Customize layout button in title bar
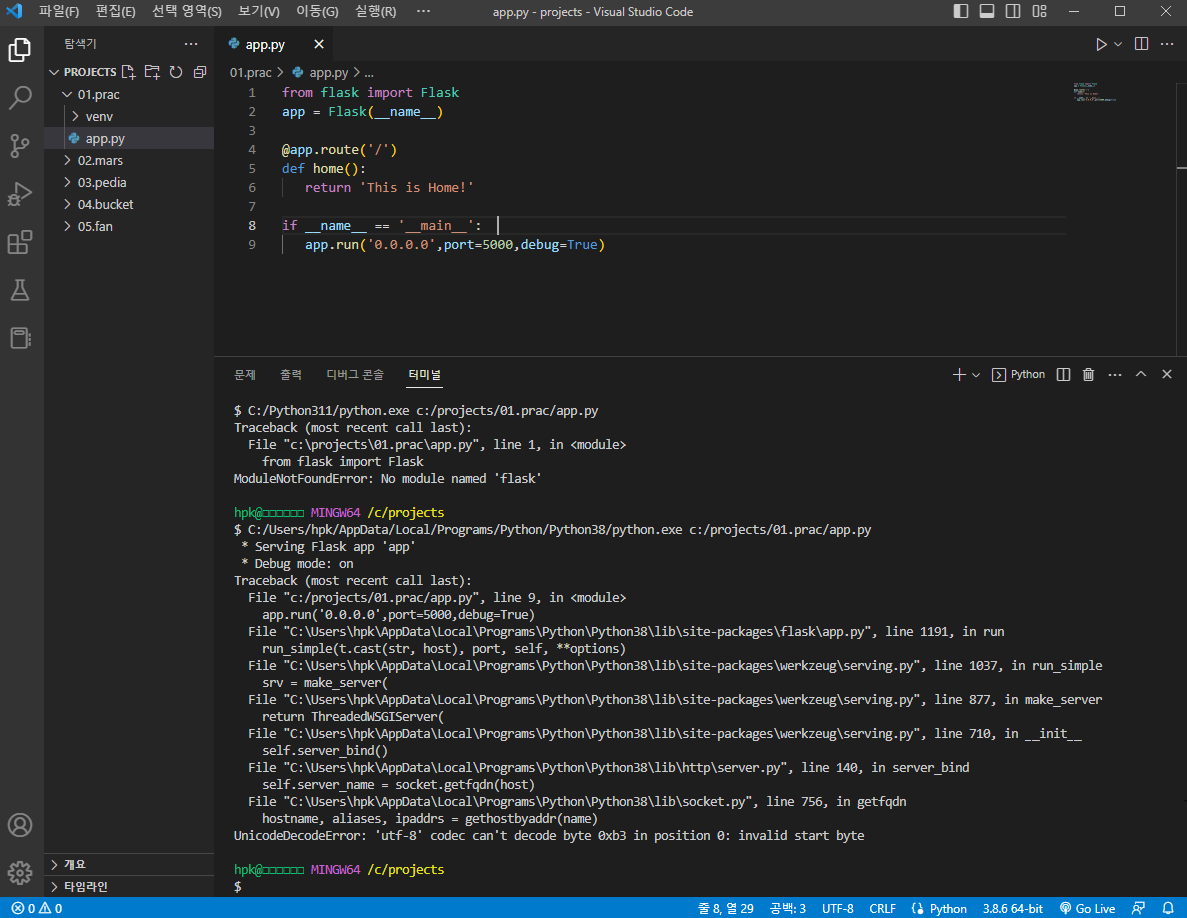1187x918 pixels. pyautogui.click(x=1039, y=11)
